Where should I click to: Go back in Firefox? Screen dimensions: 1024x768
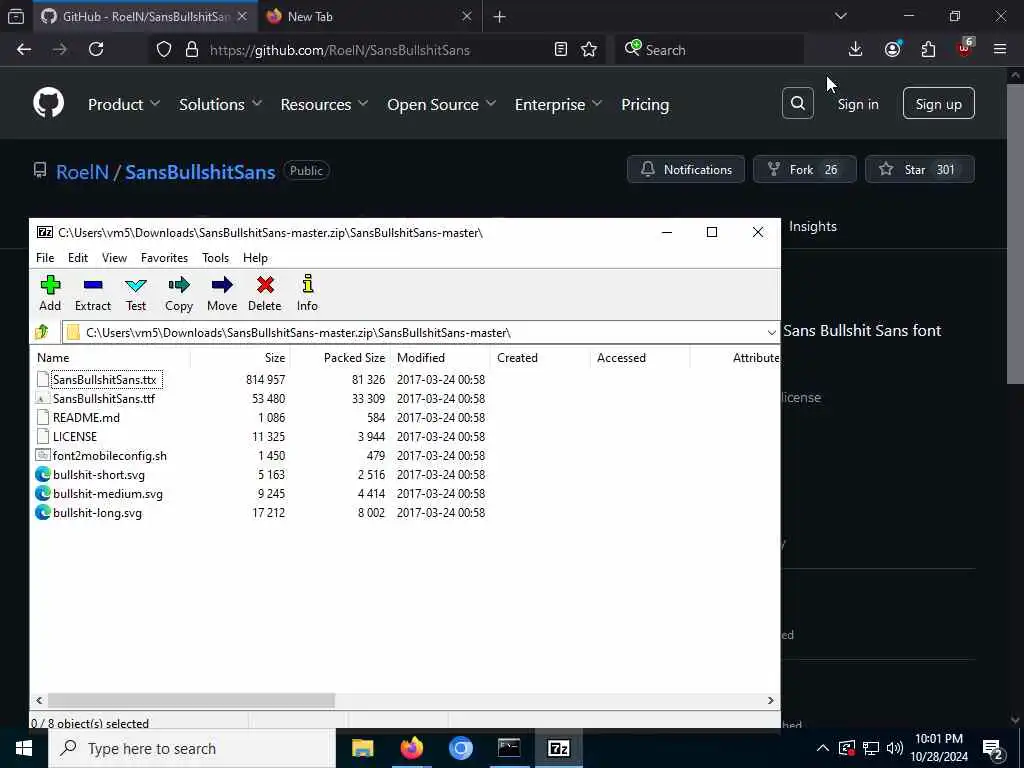[x=24, y=50]
